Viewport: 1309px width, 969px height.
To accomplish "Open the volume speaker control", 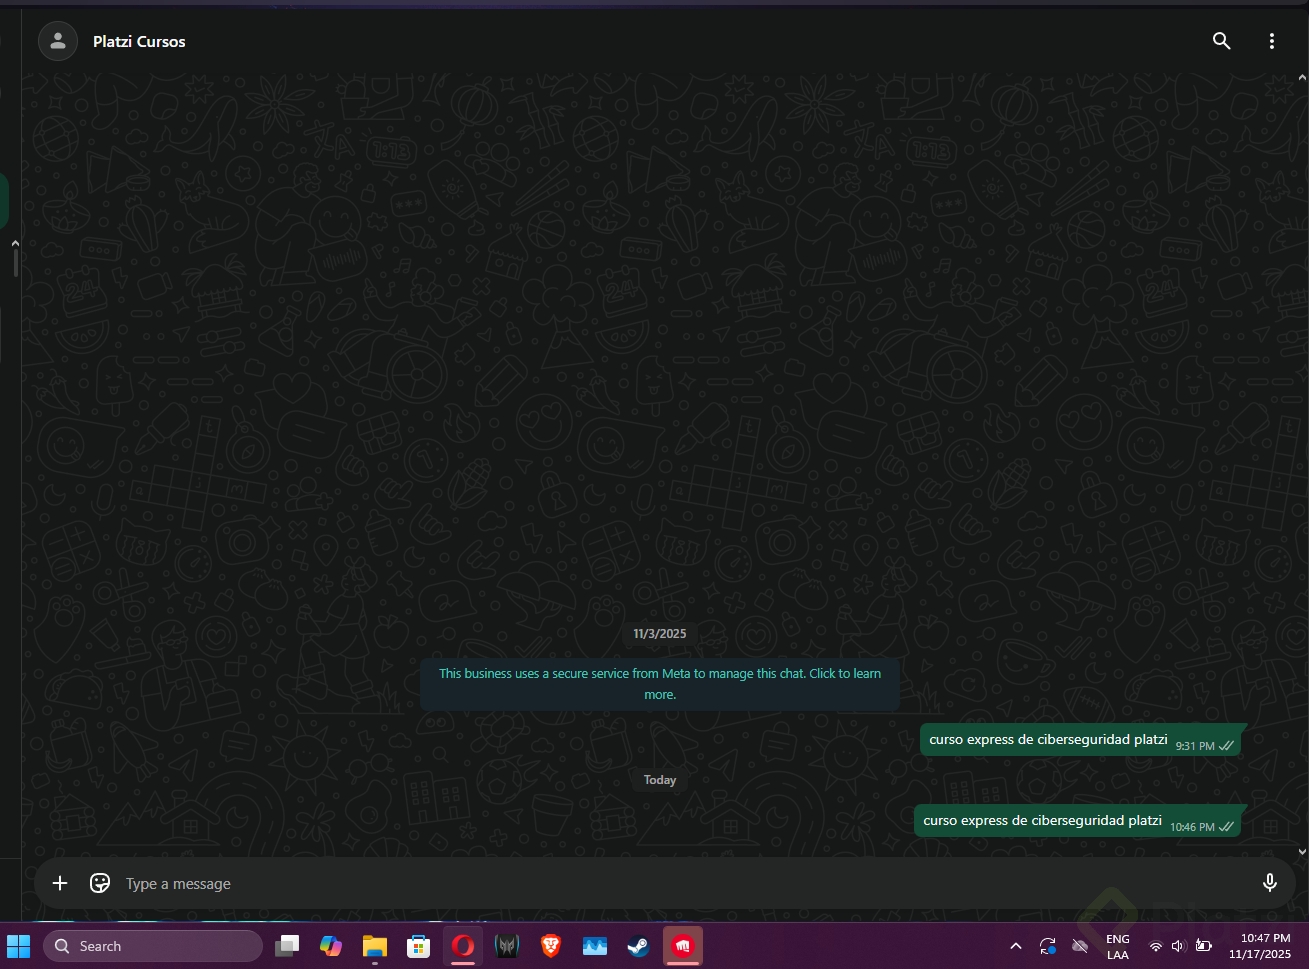I will tap(1178, 946).
